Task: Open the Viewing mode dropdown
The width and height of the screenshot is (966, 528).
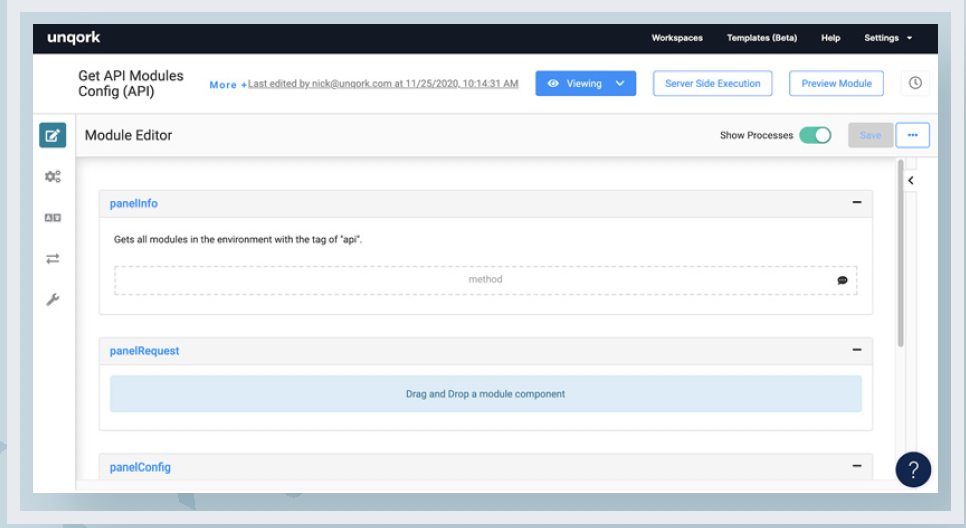Action: tap(585, 83)
